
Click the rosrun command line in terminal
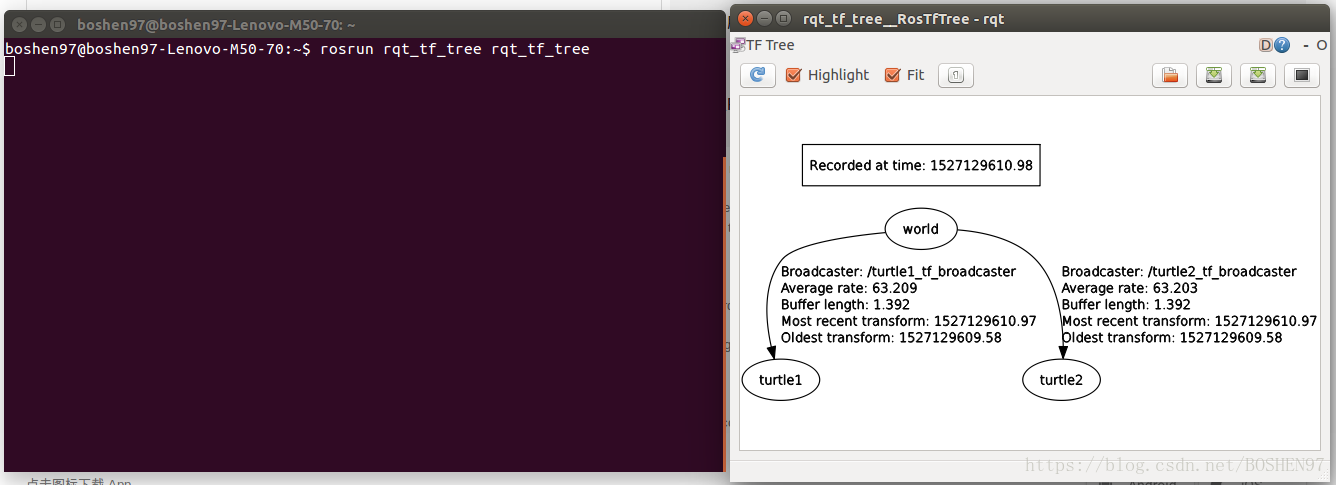[297, 49]
